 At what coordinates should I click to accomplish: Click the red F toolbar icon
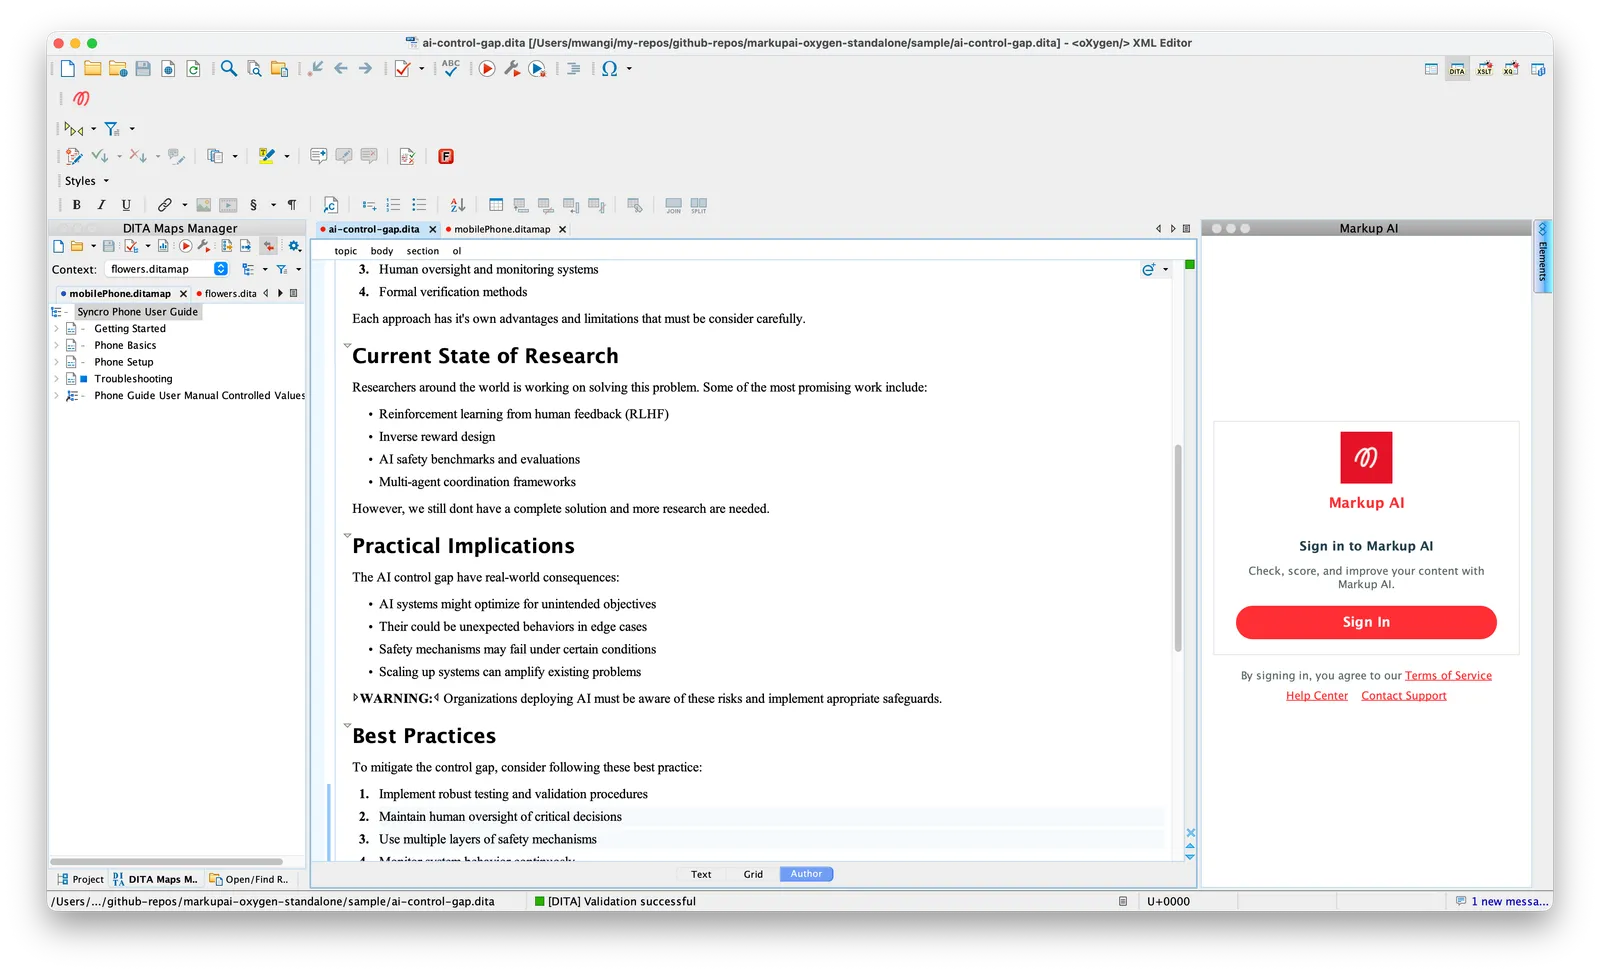point(446,156)
